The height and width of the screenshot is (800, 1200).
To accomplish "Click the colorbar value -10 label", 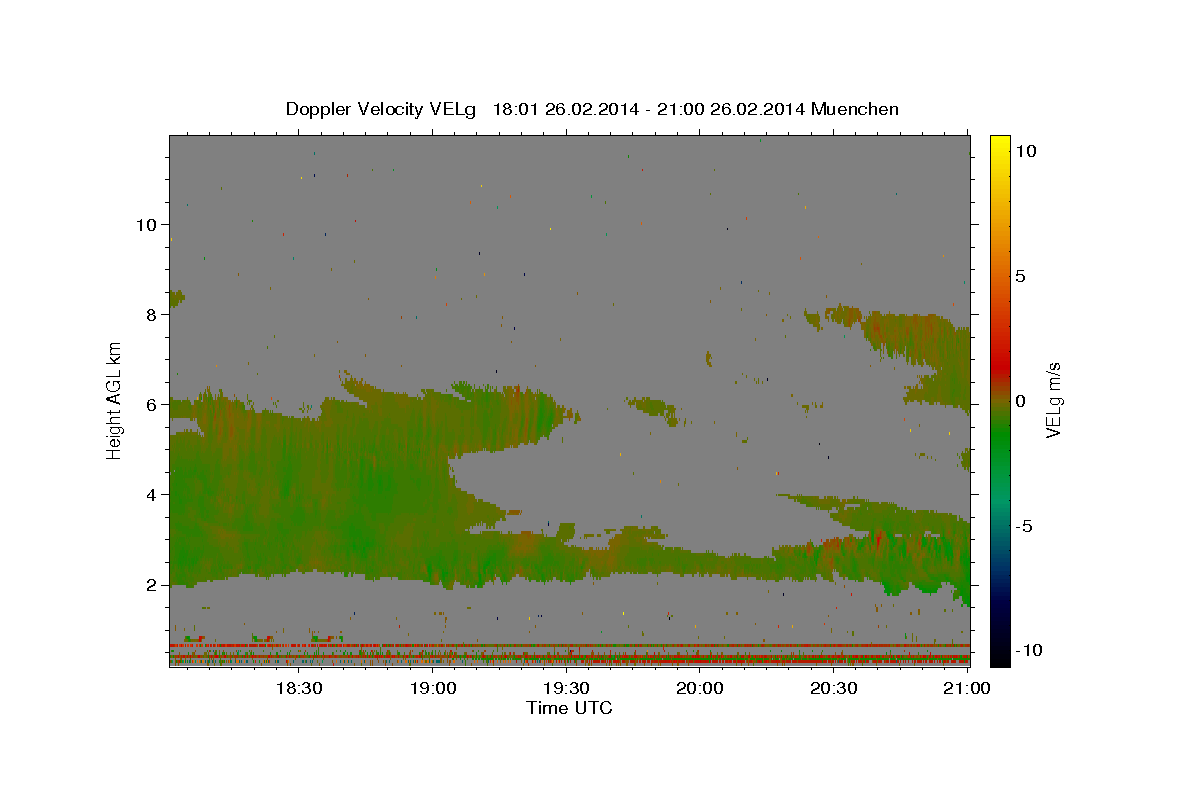I will tap(1029, 650).
